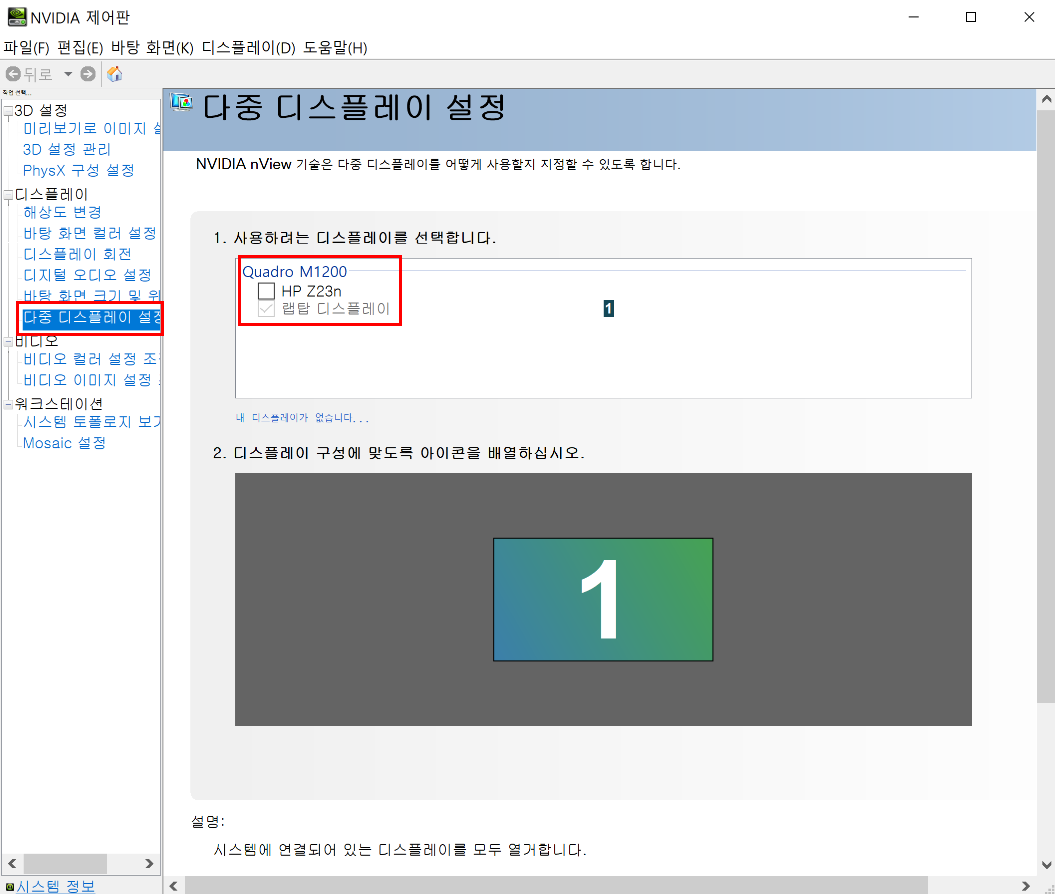Viewport: 1055px width, 894px height.
Task: Maximize the NVIDIA control panel window
Action: tap(971, 17)
